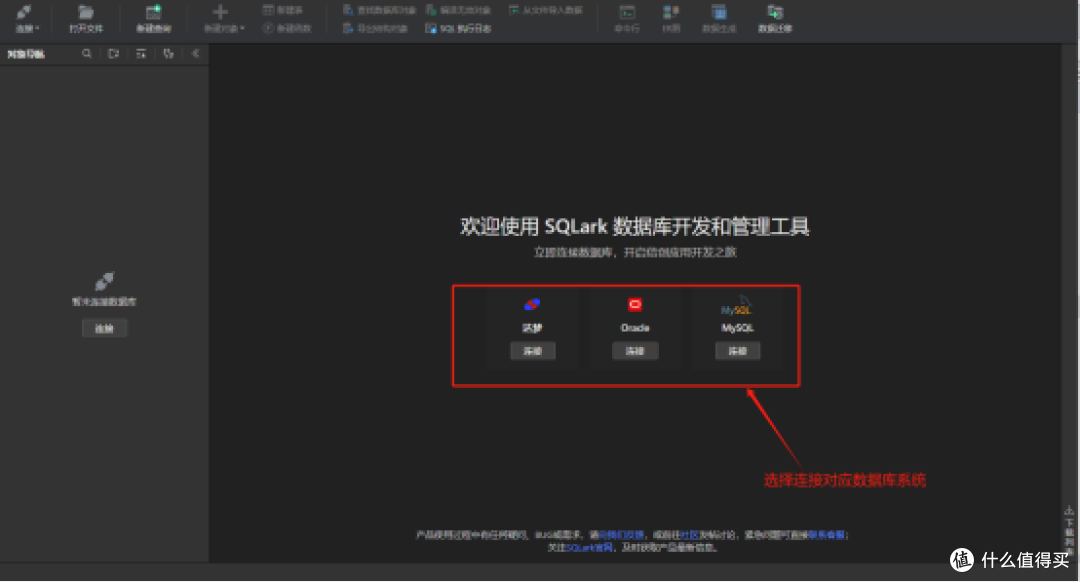Open the 社区 community link
The image size is (1080, 583).
tap(689, 535)
